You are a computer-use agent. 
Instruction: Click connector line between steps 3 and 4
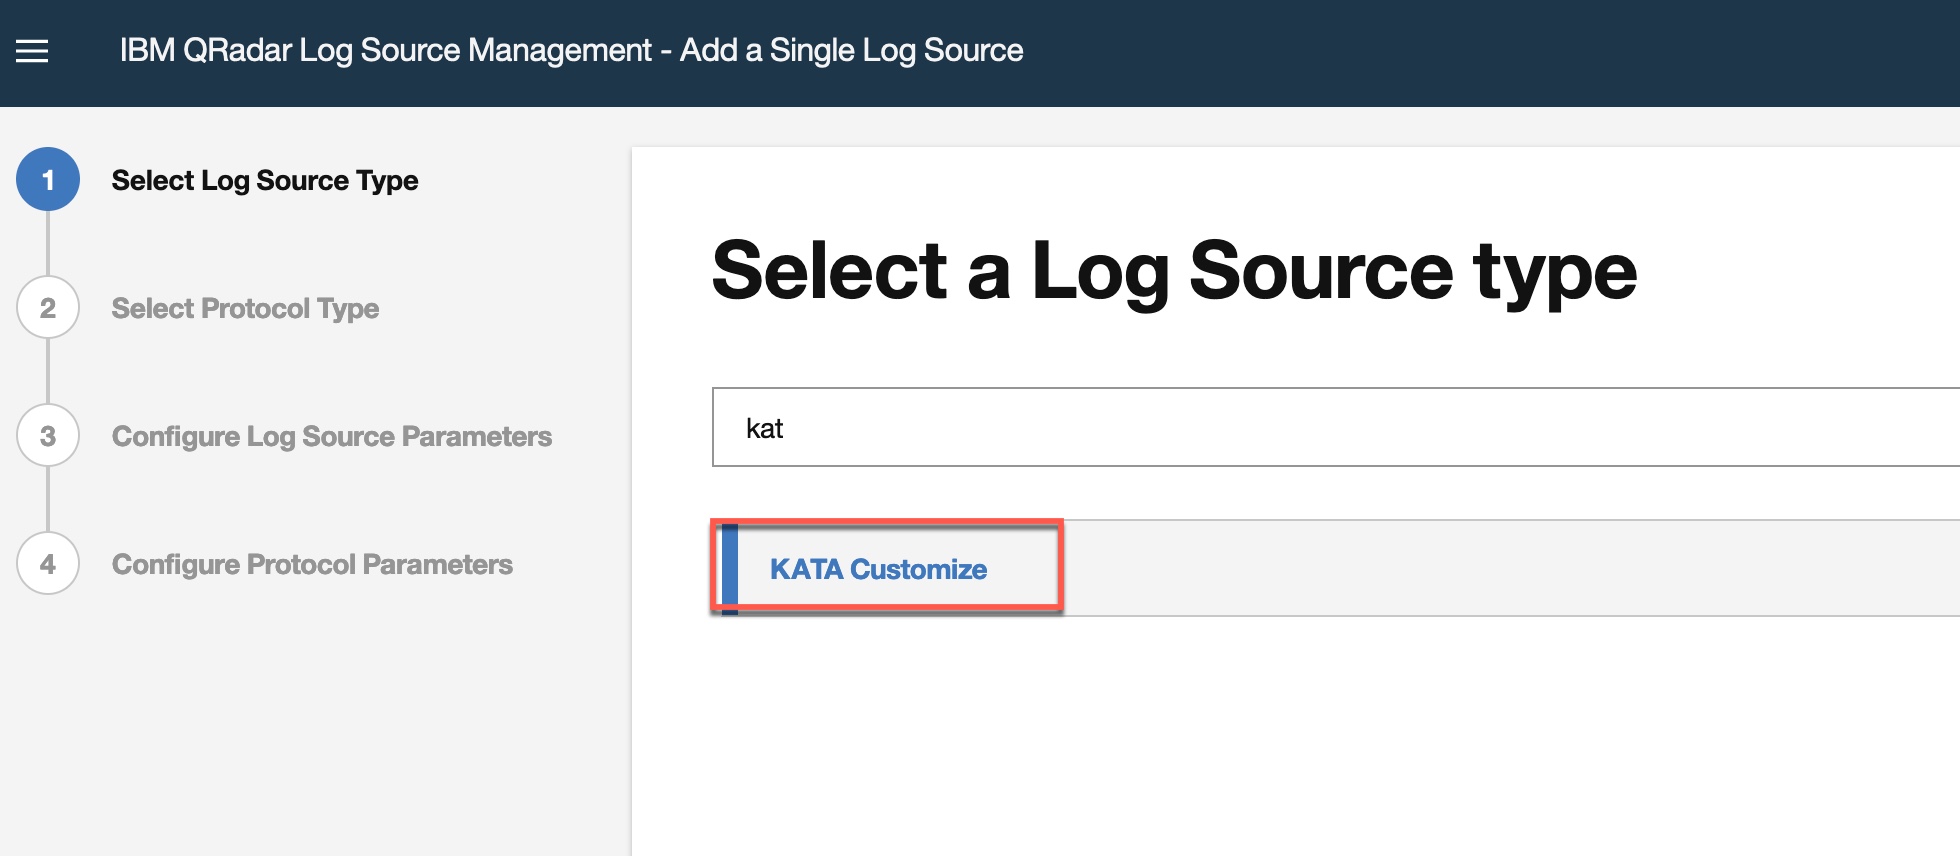pyautogui.click(x=48, y=499)
